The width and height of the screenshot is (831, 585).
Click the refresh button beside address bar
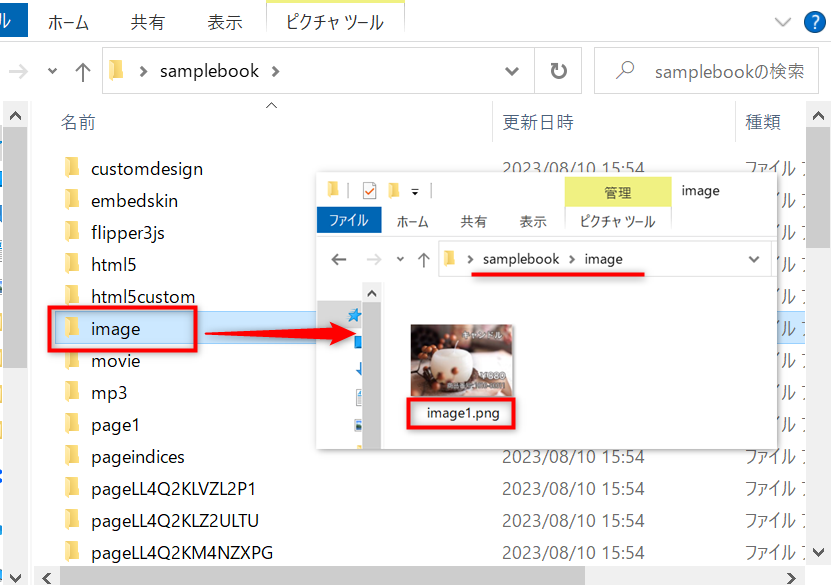coord(558,71)
